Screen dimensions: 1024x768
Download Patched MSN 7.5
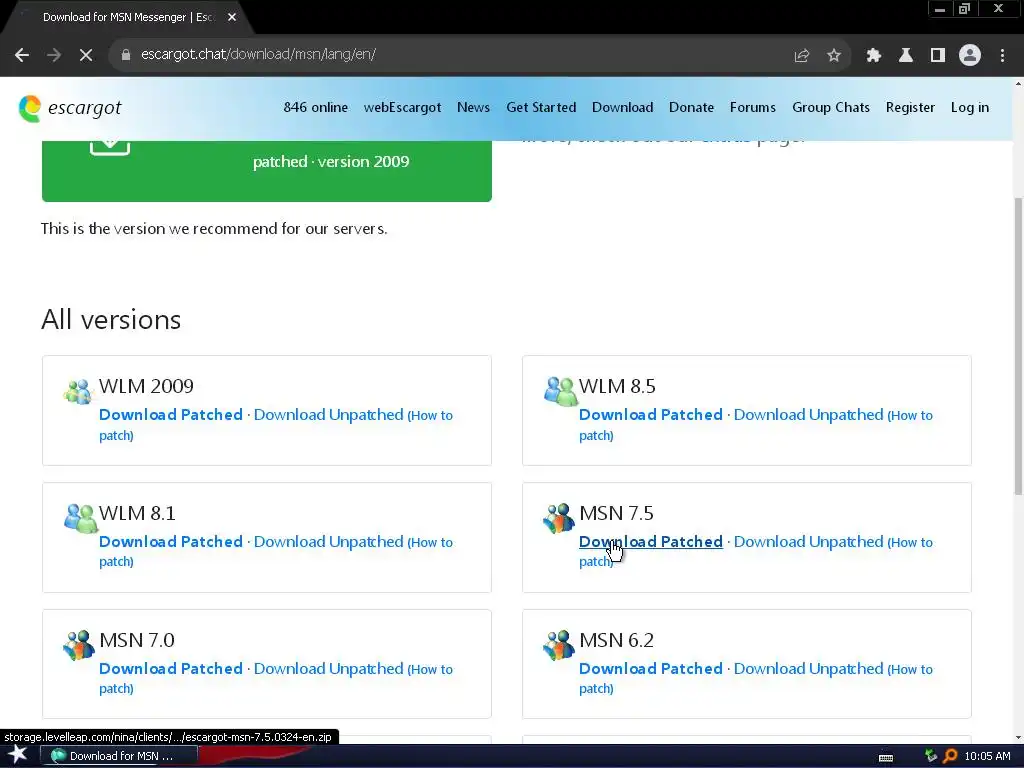tap(650, 541)
